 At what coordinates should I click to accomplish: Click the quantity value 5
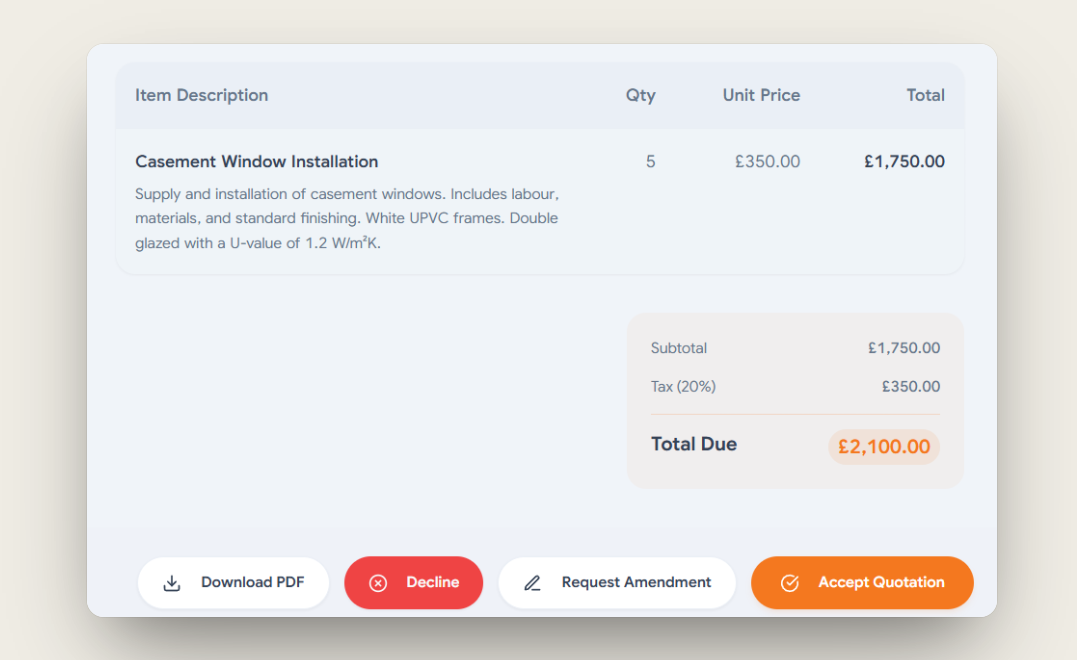point(650,161)
